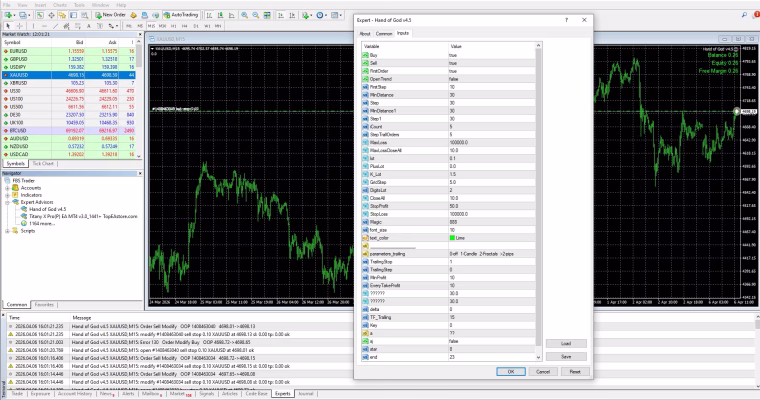Switch chart to H1 timeframe button
The image size is (760, 400).
[174, 26]
